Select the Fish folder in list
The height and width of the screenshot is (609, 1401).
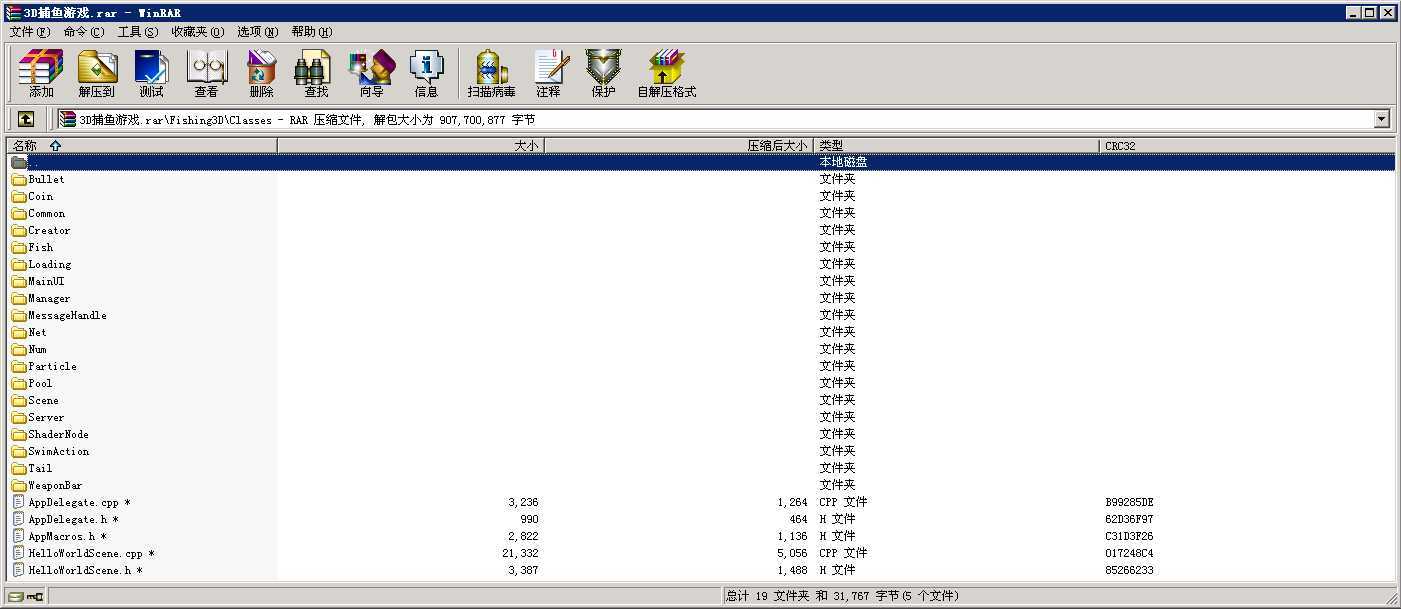click(40, 247)
